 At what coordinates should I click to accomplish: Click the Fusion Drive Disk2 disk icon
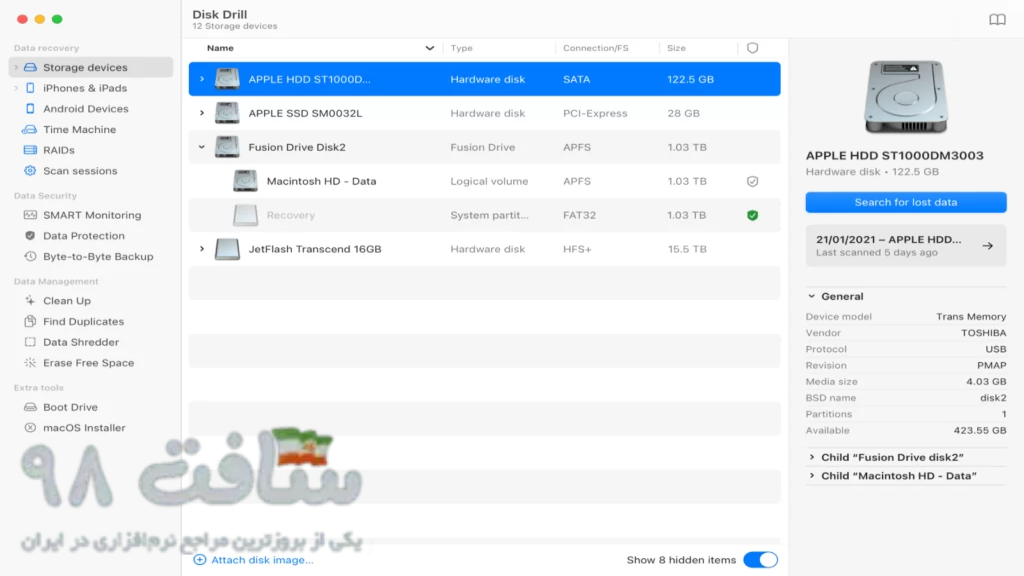click(x=227, y=147)
